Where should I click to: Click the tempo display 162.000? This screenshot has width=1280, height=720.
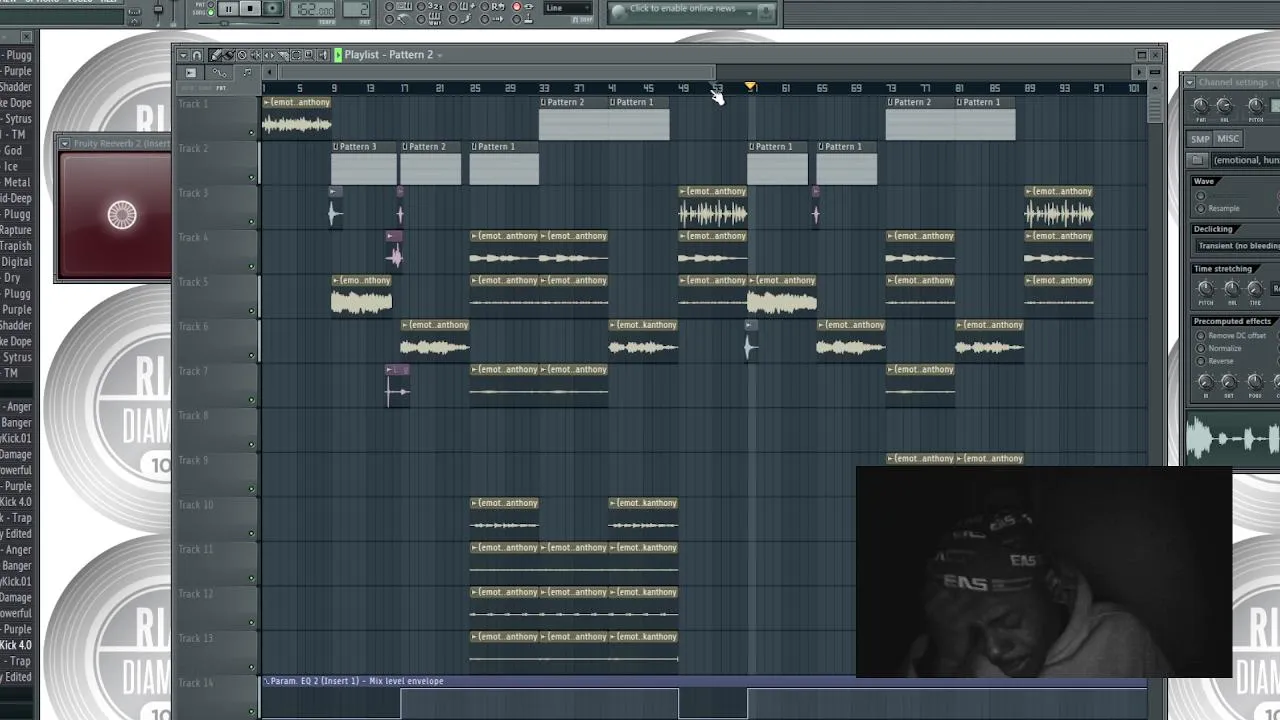(x=312, y=9)
